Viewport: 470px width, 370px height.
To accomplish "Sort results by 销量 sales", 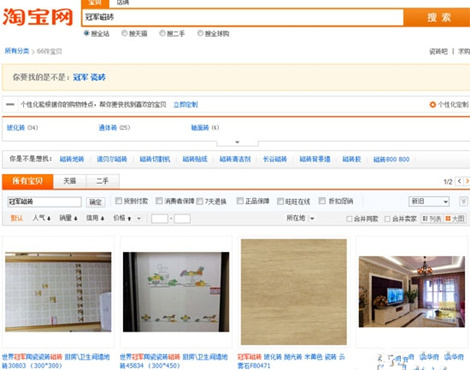I will pyautogui.click(x=68, y=218).
